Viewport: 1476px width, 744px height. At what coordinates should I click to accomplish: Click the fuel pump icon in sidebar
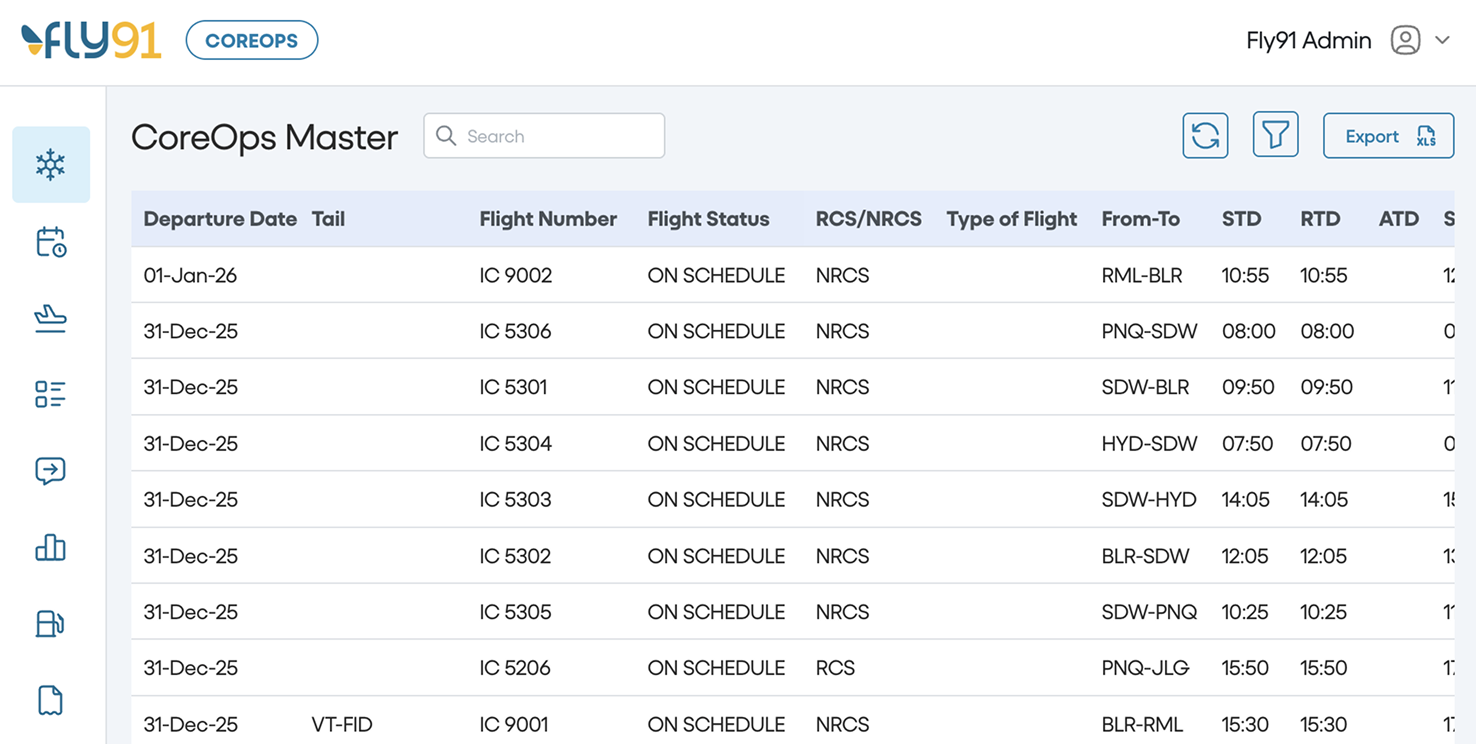(51, 623)
